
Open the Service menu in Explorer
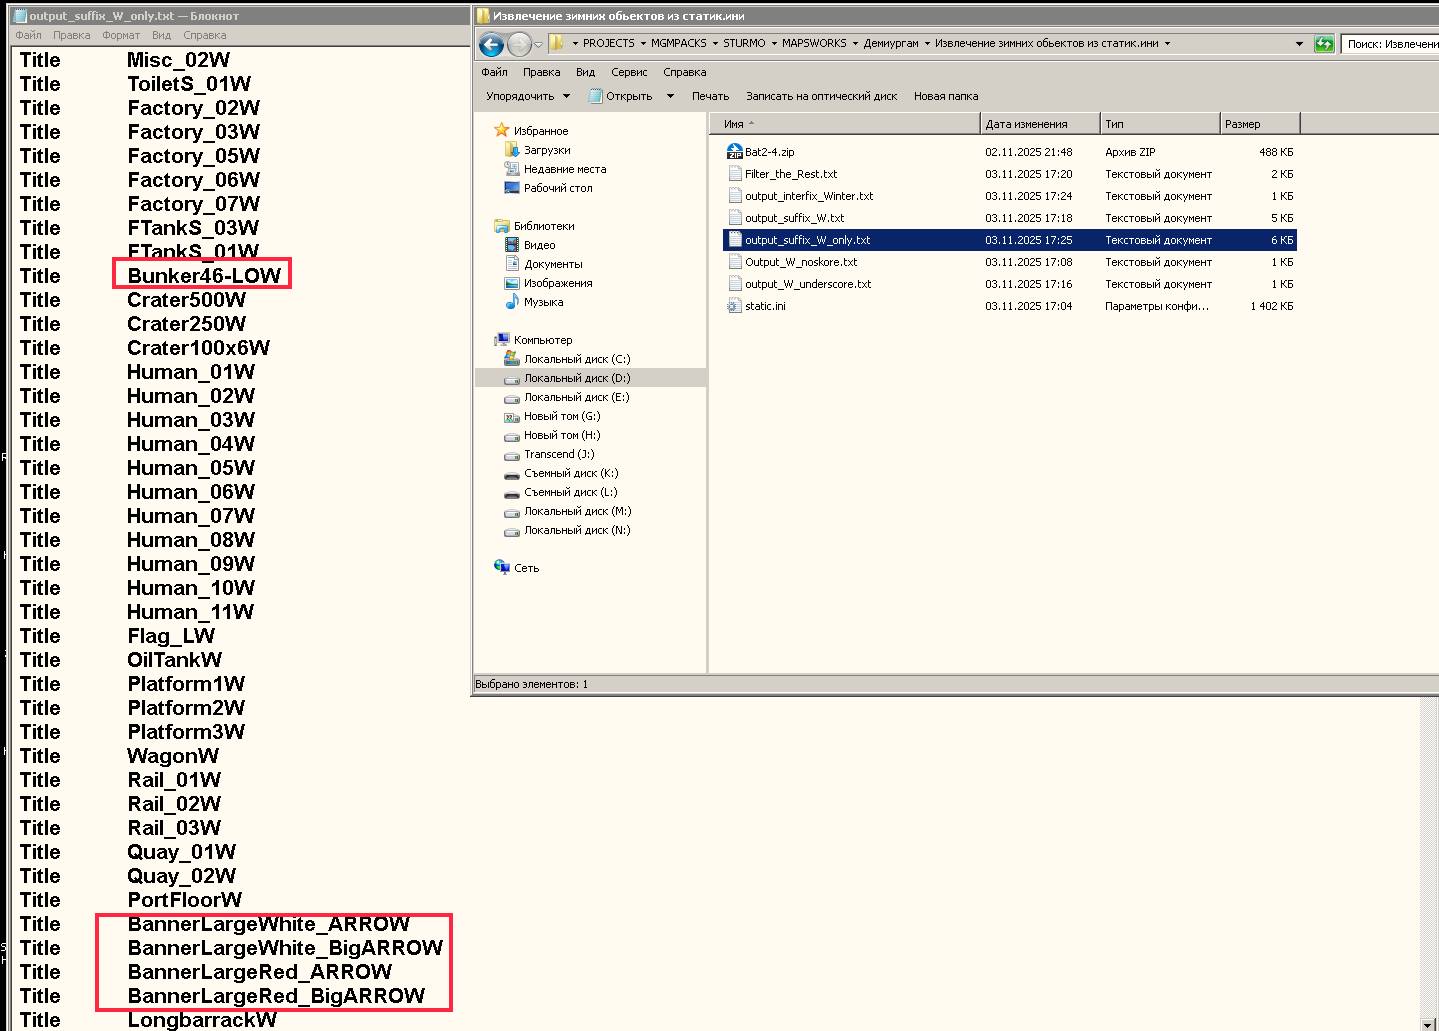pos(629,72)
